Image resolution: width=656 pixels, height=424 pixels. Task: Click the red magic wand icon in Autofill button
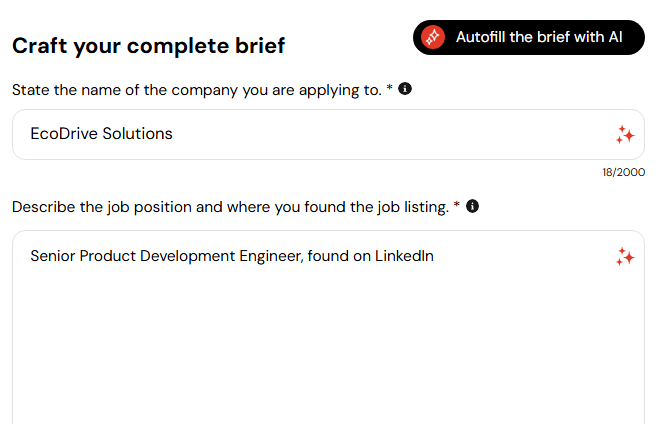[433, 37]
